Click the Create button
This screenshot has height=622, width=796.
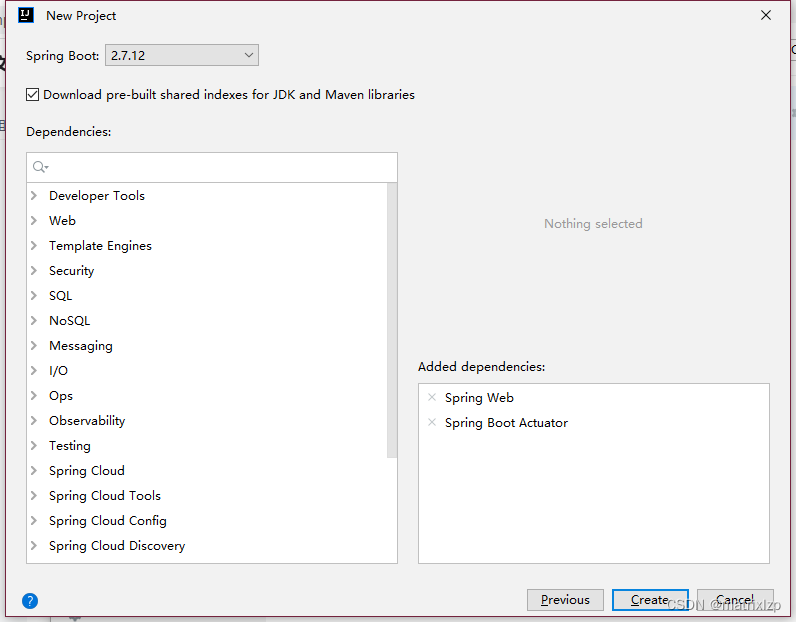tap(650, 600)
